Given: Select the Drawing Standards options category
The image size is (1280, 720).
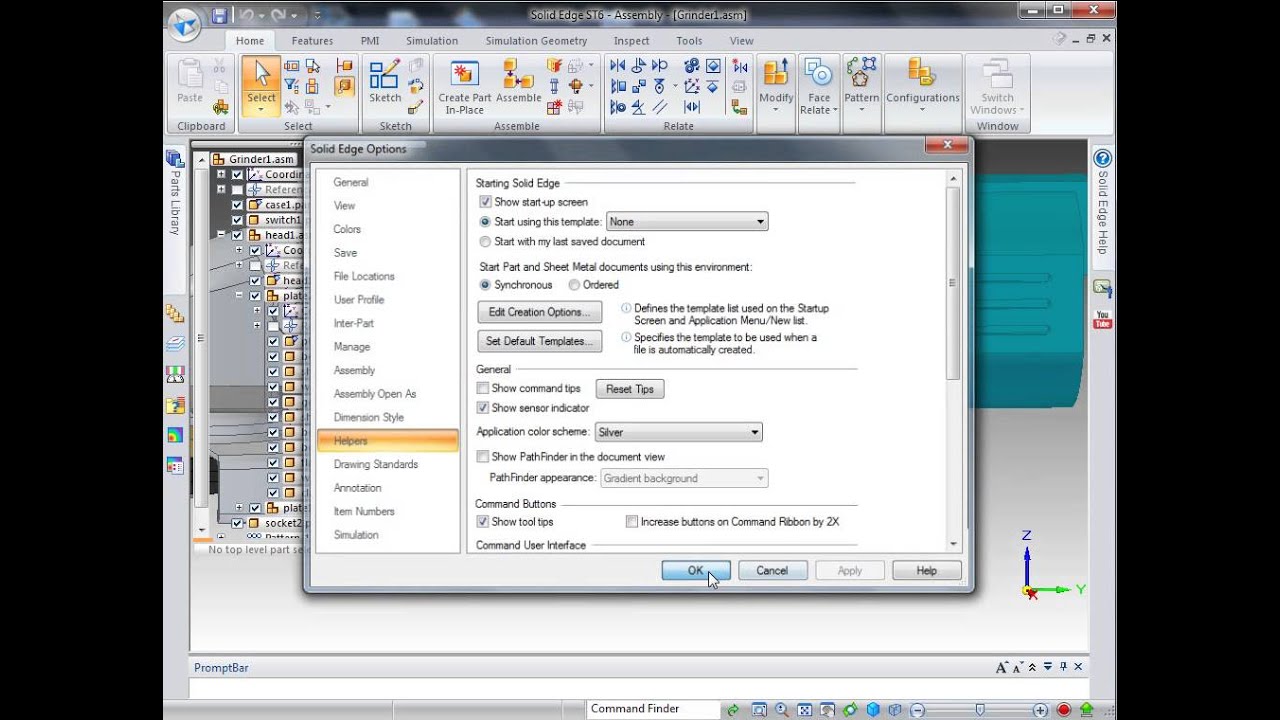Looking at the screenshot, I should click(x=376, y=464).
